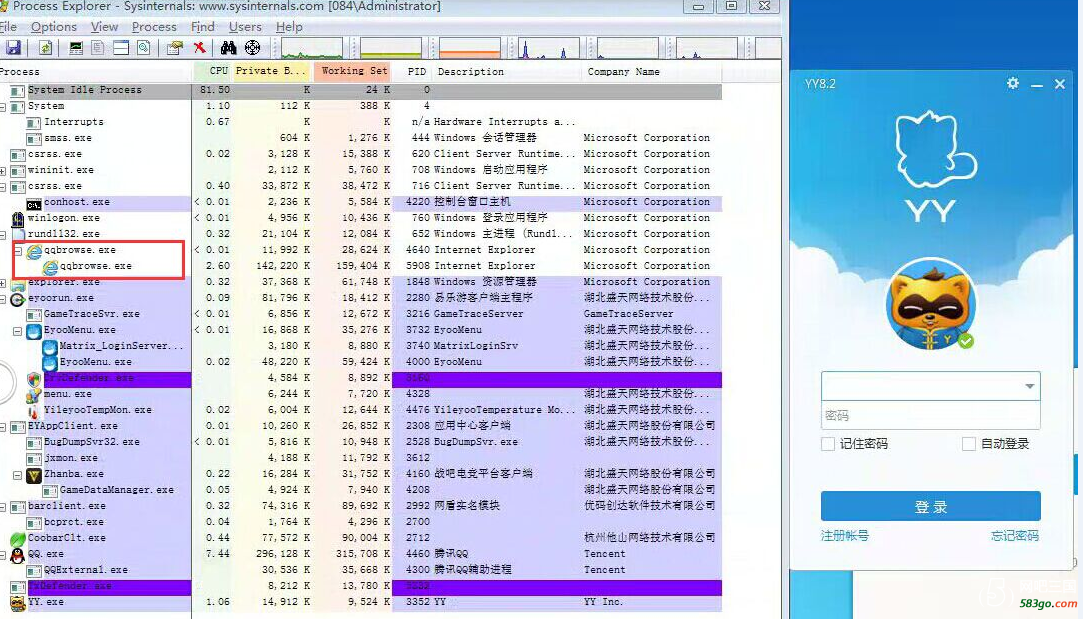
Task: Click the 'YY Inc.' company name cell
Action: point(604,602)
